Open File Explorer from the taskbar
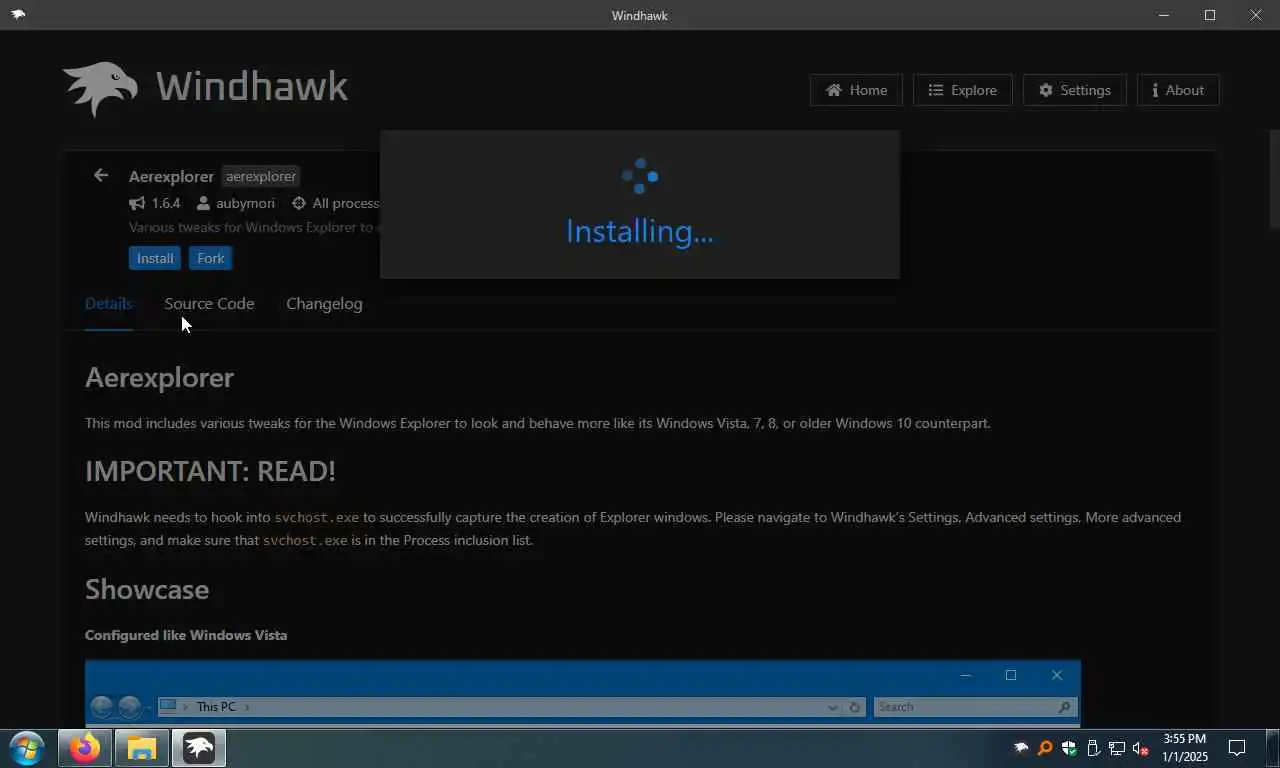Screen dimensions: 1280x768 [x=142, y=748]
